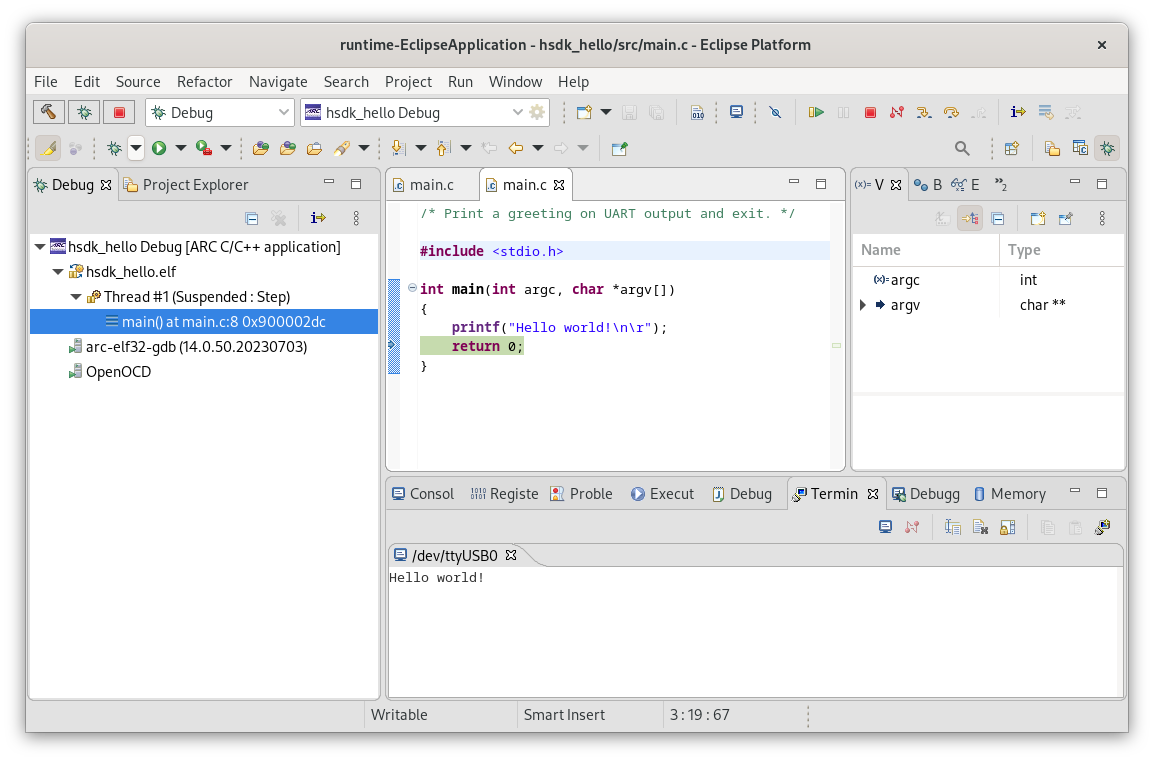Collapse Thread #1 in the Debug tree
Viewport: 1154px width, 761px height.
pos(75,296)
